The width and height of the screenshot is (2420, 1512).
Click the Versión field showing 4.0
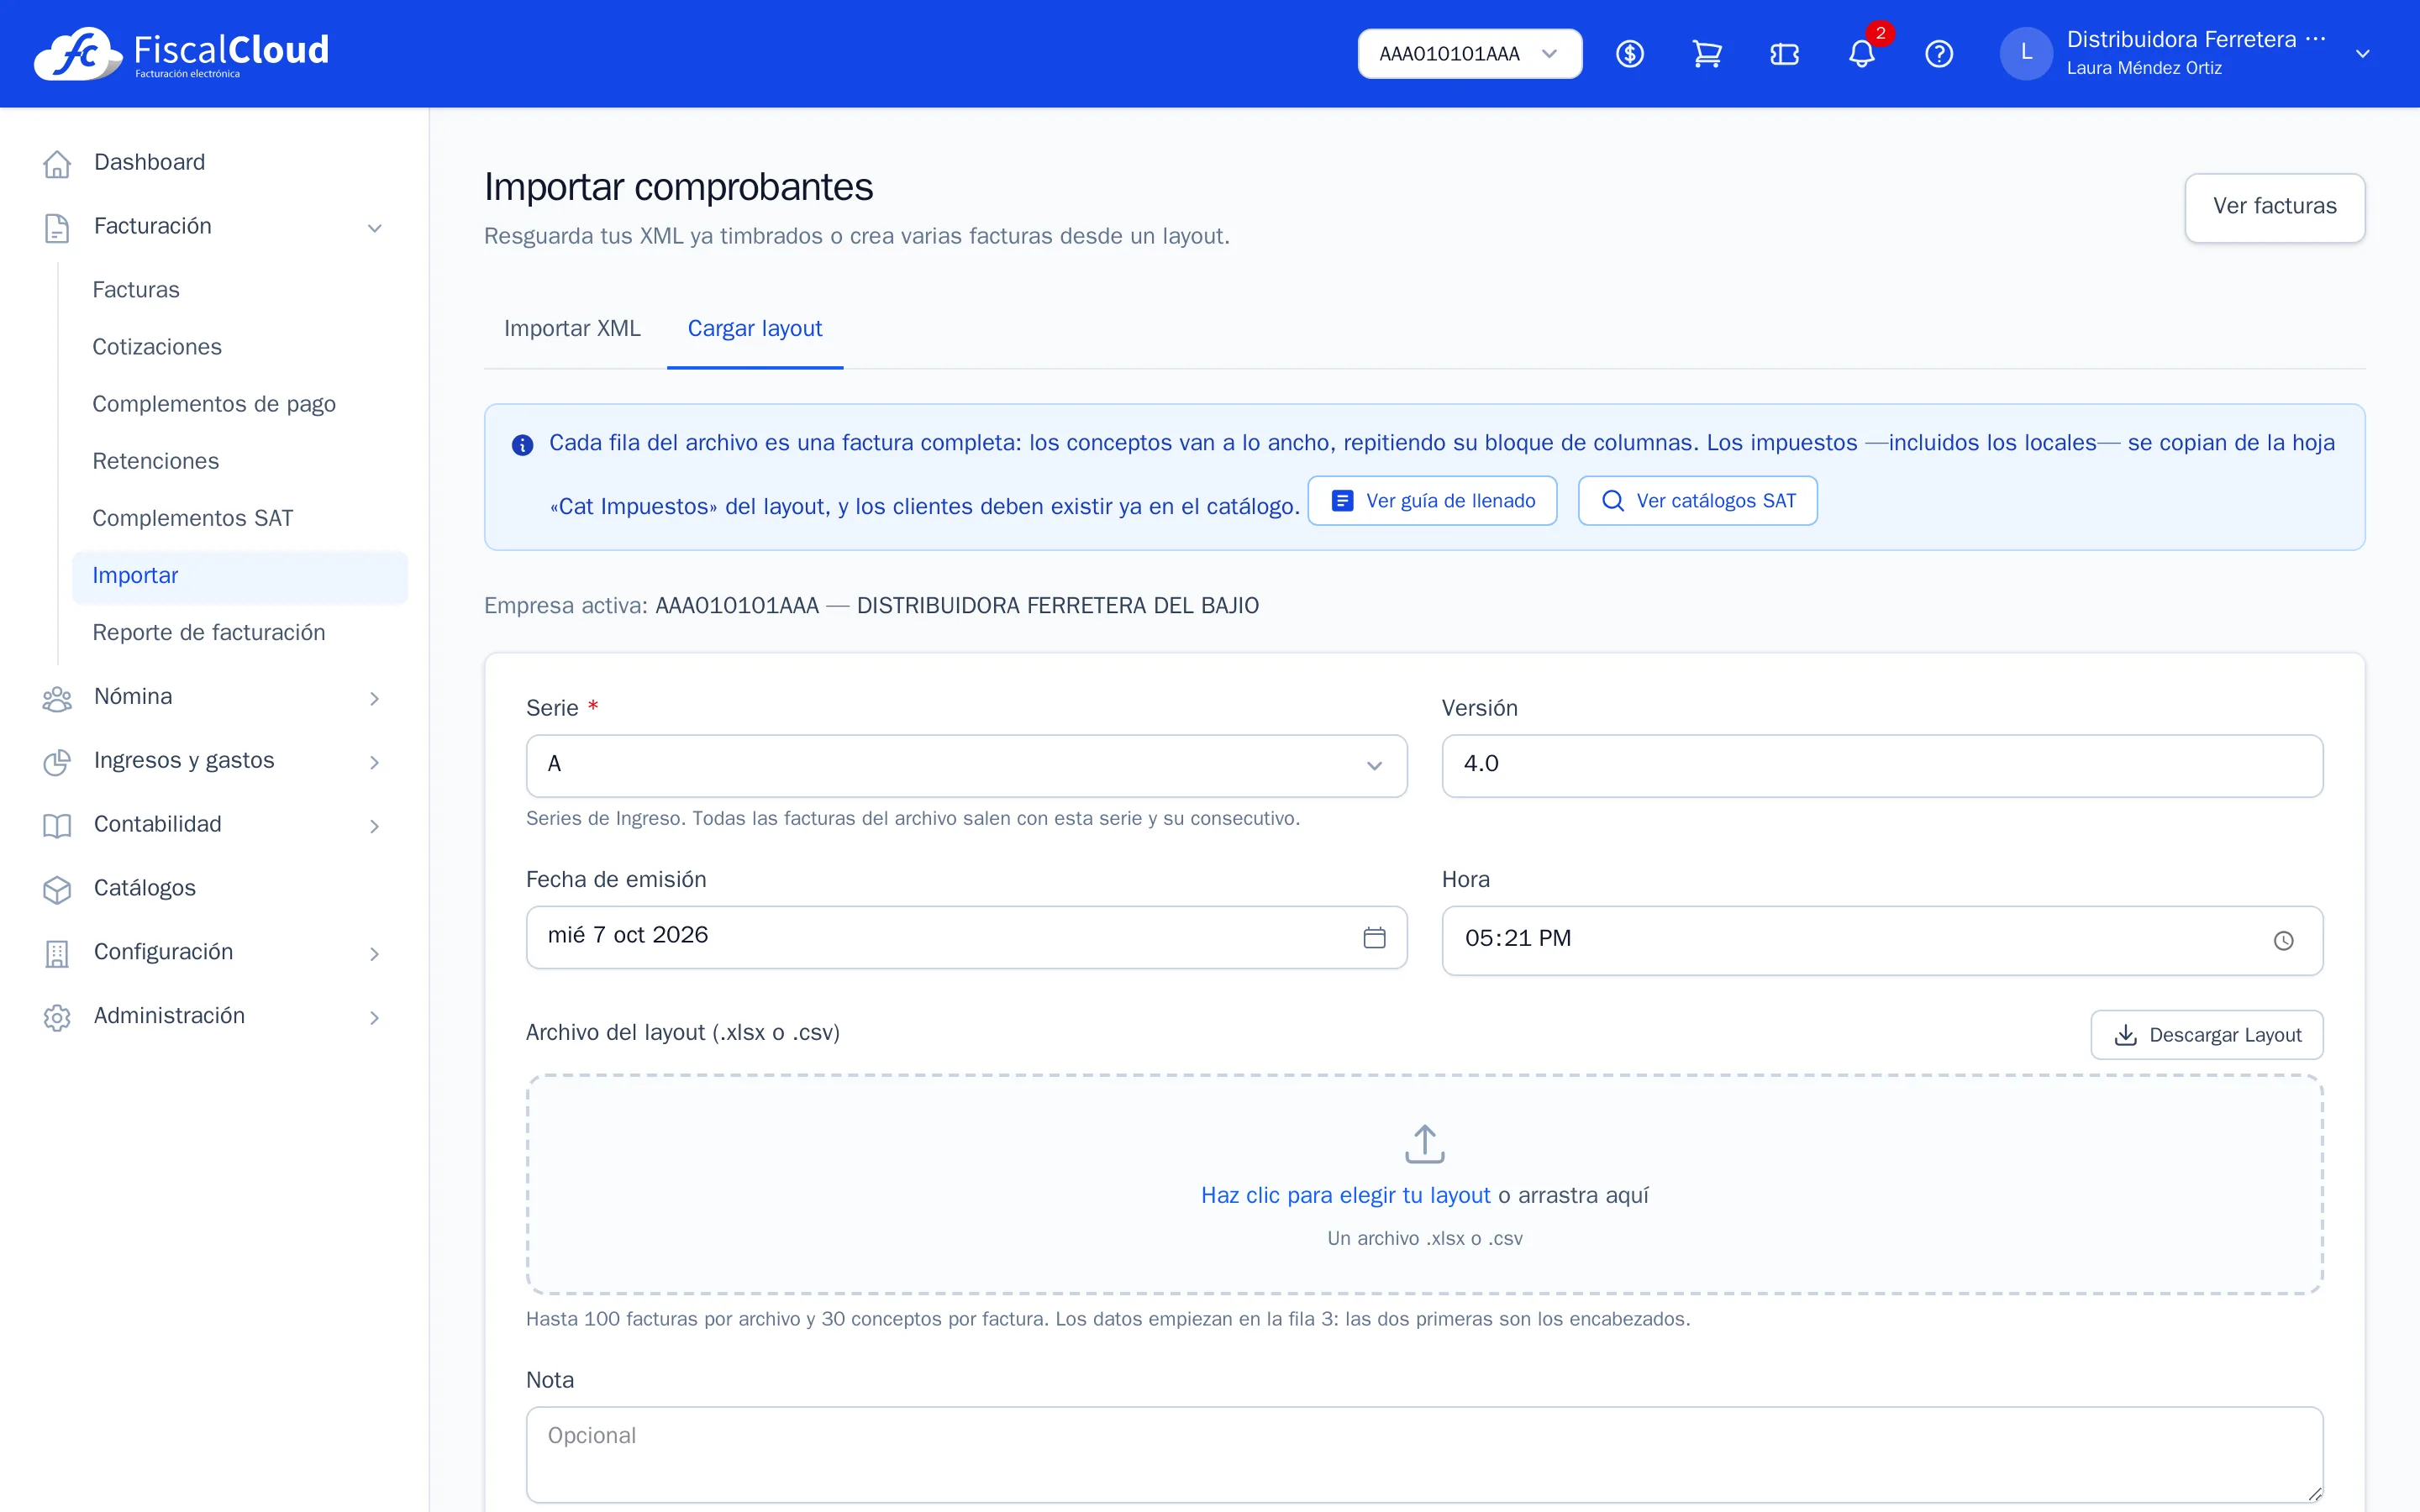(1882, 766)
